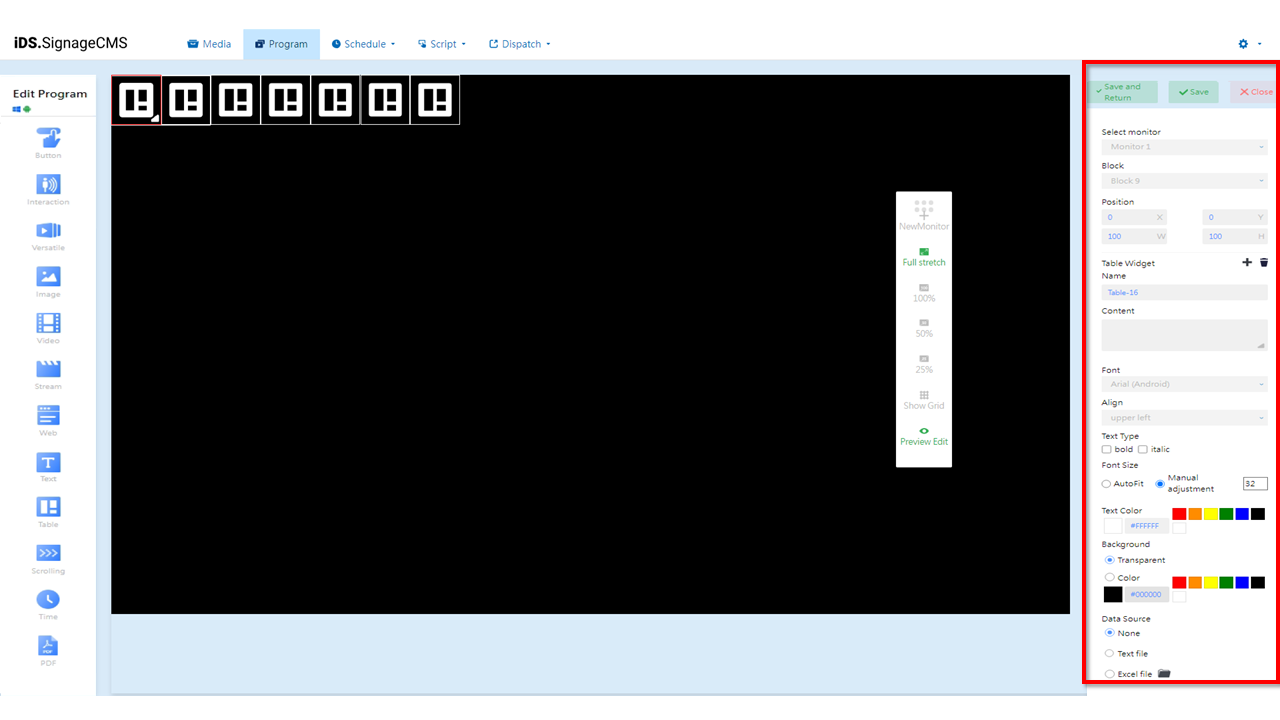Image resolution: width=1280 pixels, height=720 pixels.
Task: Select the Time widget tool
Action: [x=48, y=603]
